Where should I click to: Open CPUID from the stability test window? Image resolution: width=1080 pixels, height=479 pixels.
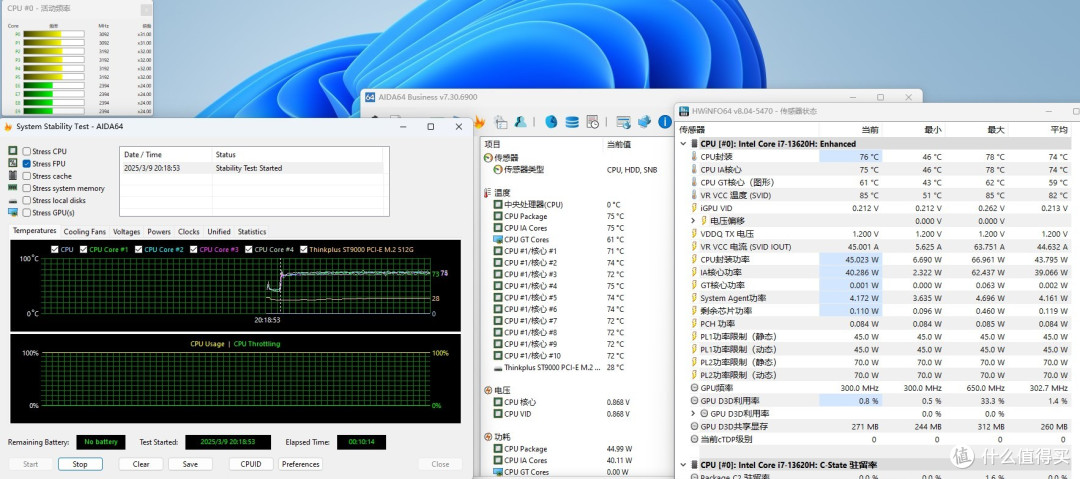[251, 464]
